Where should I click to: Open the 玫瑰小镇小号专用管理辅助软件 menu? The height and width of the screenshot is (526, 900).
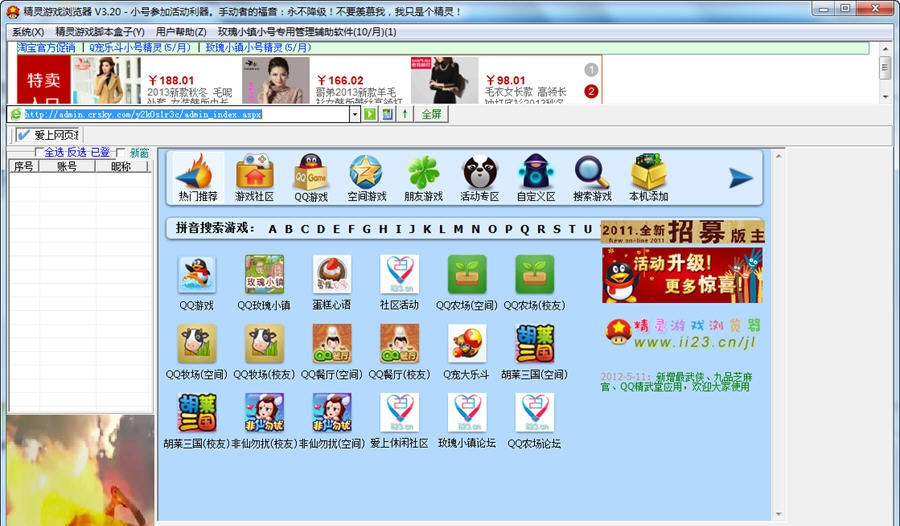[307, 32]
